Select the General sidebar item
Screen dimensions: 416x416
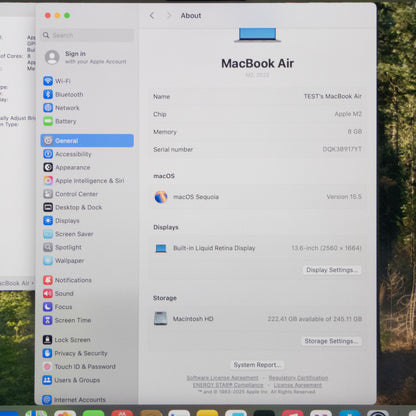pos(87,141)
